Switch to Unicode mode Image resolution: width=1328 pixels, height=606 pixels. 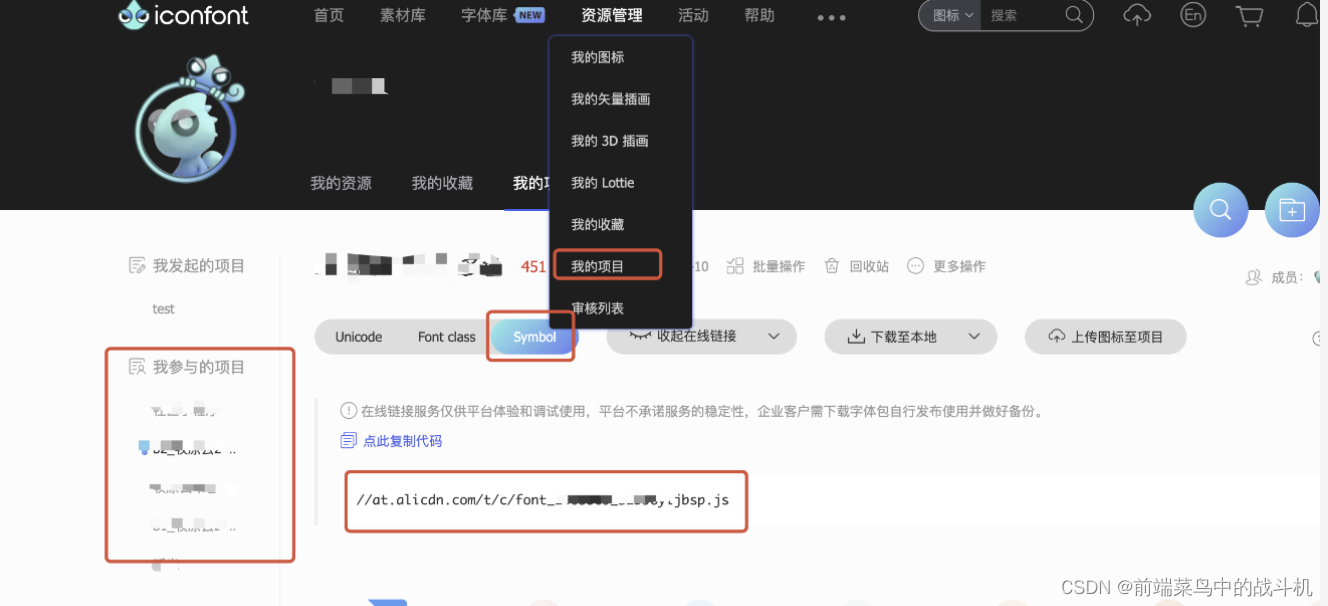click(359, 337)
